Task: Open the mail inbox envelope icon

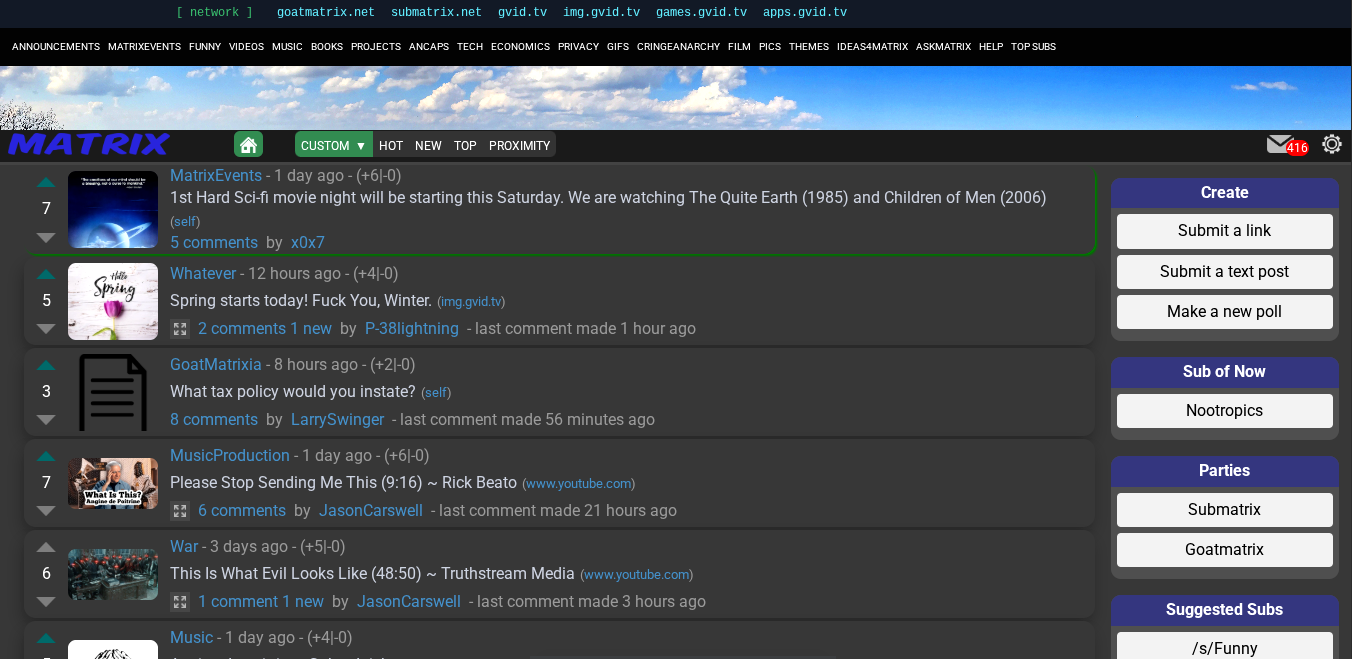Action: [1279, 144]
